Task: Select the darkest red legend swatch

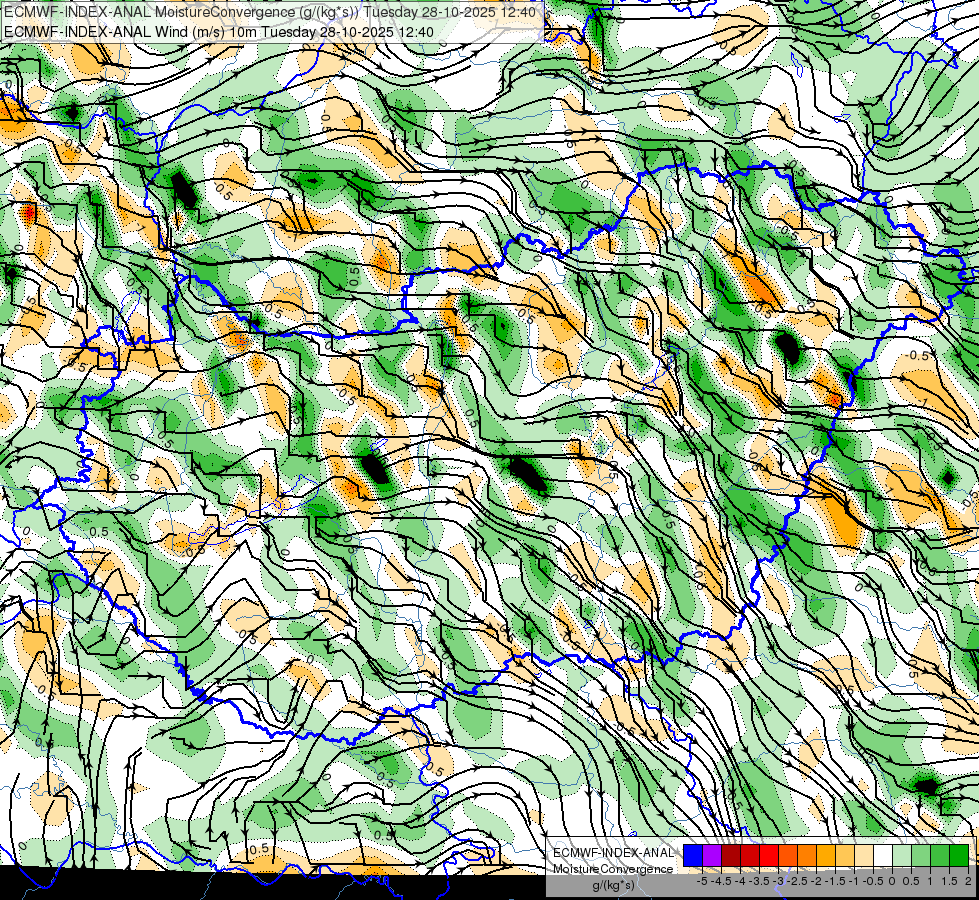Action: [x=731, y=855]
